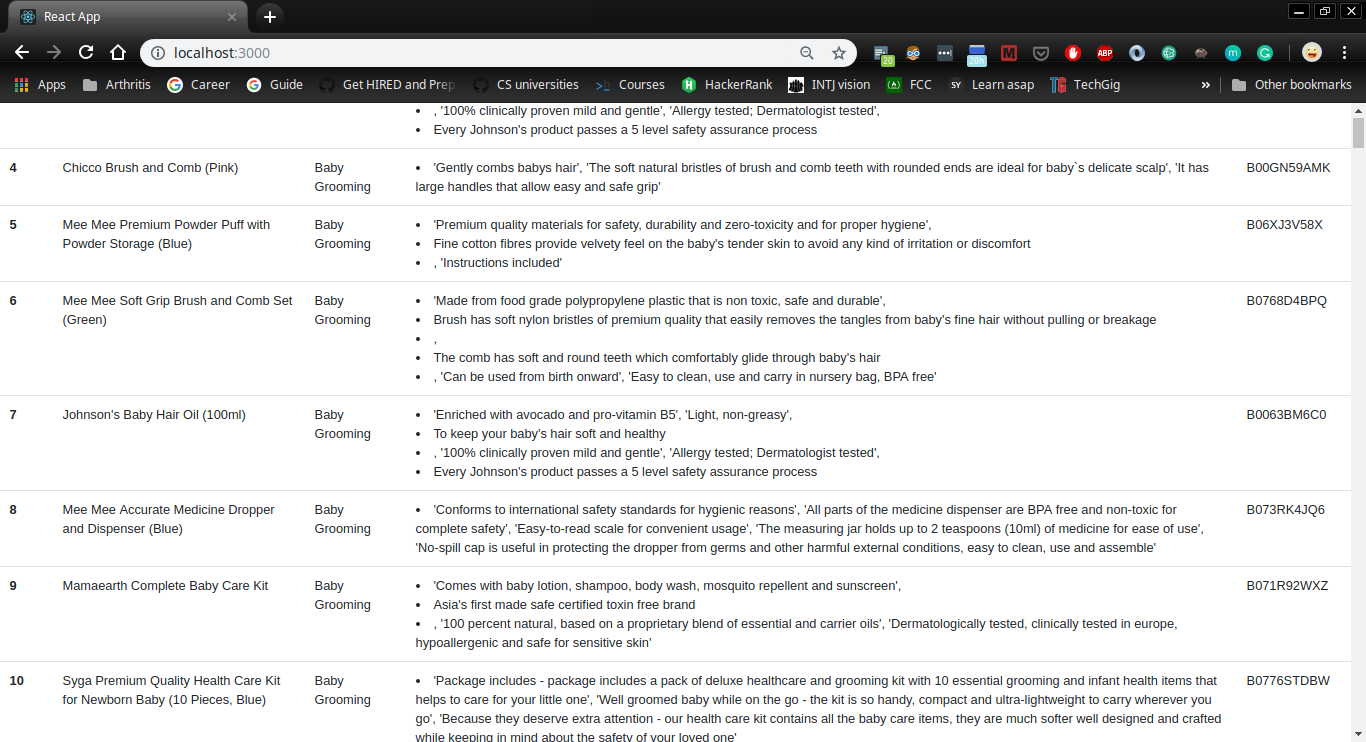Select ASIN text B071R92WXZ
Image resolution: width=1366 pixels, height=742 pixels.
click(1287, 586)
